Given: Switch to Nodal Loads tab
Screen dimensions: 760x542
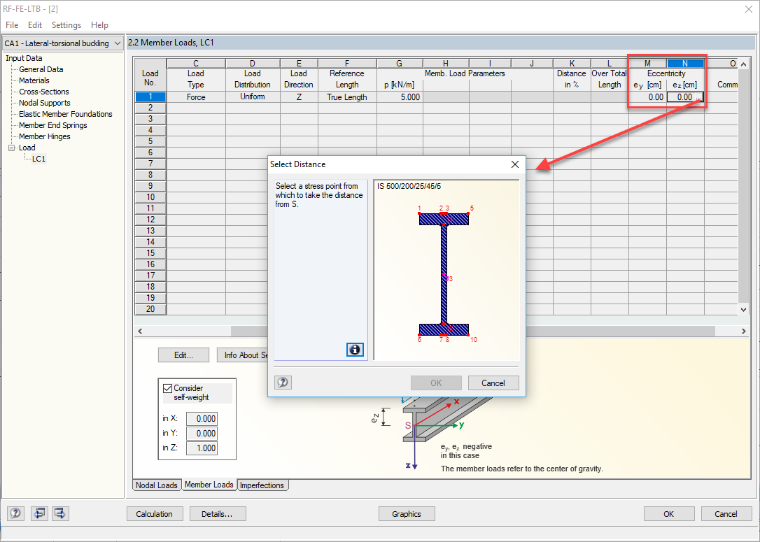Looking at the screenshot, I should click(x=156, y=485).
